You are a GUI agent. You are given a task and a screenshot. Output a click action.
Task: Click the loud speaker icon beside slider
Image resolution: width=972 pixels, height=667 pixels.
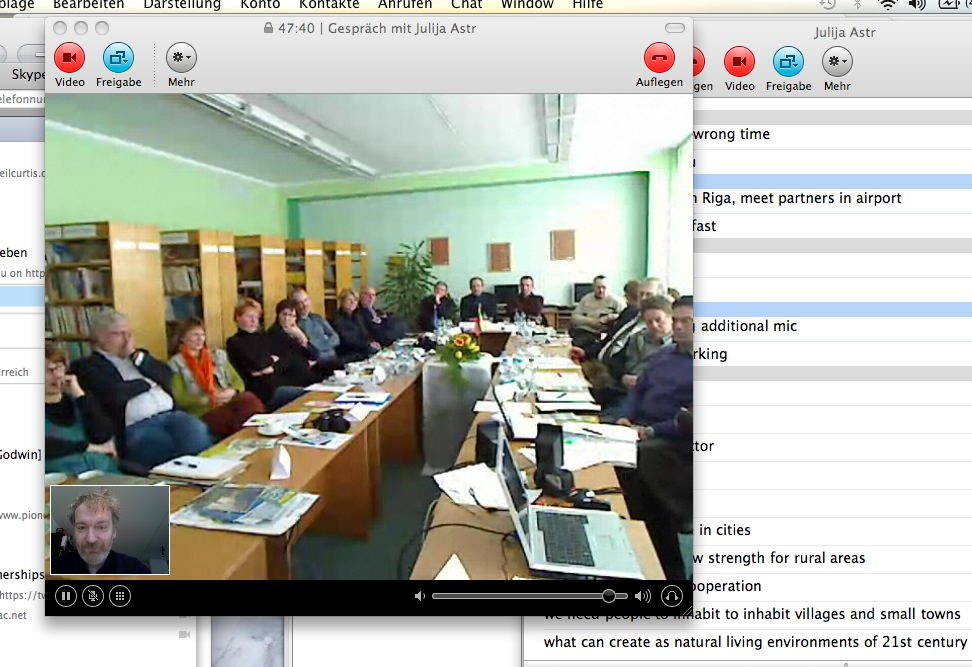pos(642,596)
